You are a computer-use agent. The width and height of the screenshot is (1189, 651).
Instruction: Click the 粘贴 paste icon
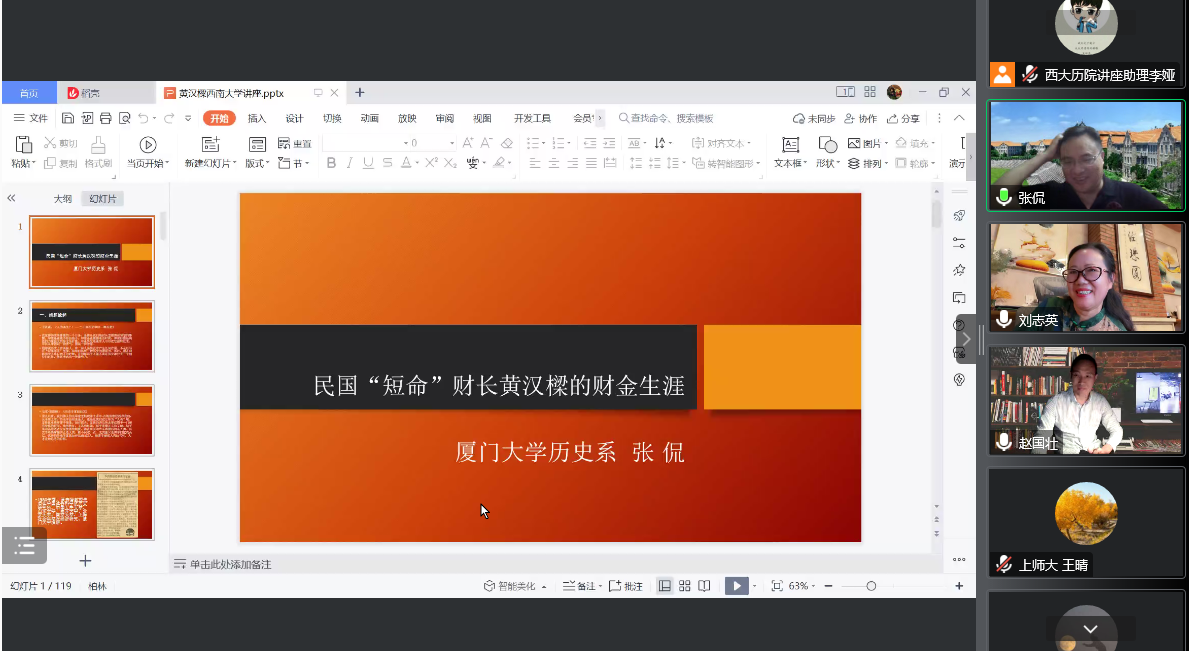[x=23, y=145]
